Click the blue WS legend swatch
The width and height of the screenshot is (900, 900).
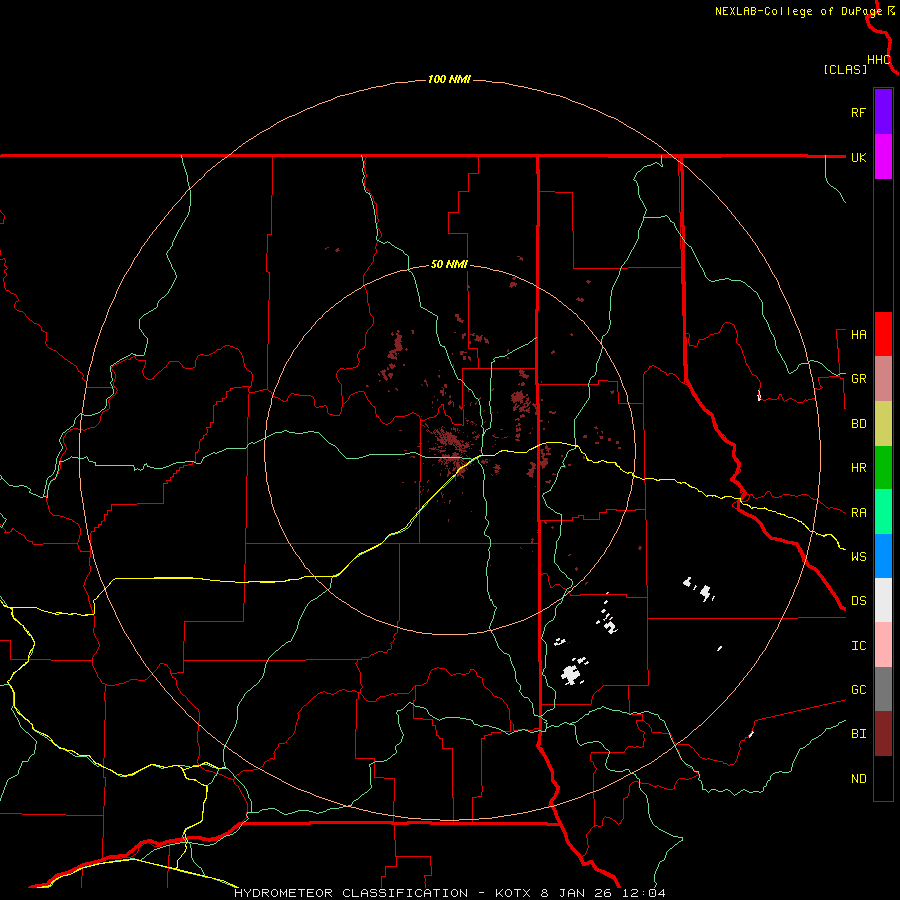(x=883, y=556)
